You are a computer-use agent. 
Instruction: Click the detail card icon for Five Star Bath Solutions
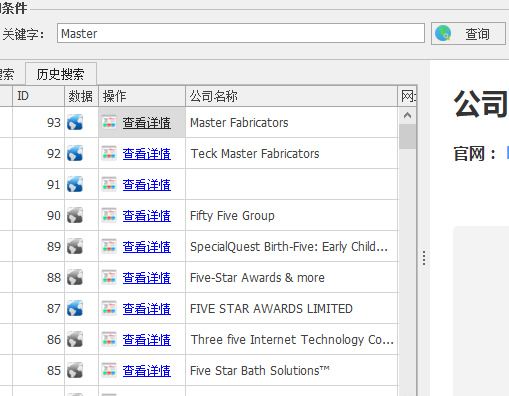[109, 370]
